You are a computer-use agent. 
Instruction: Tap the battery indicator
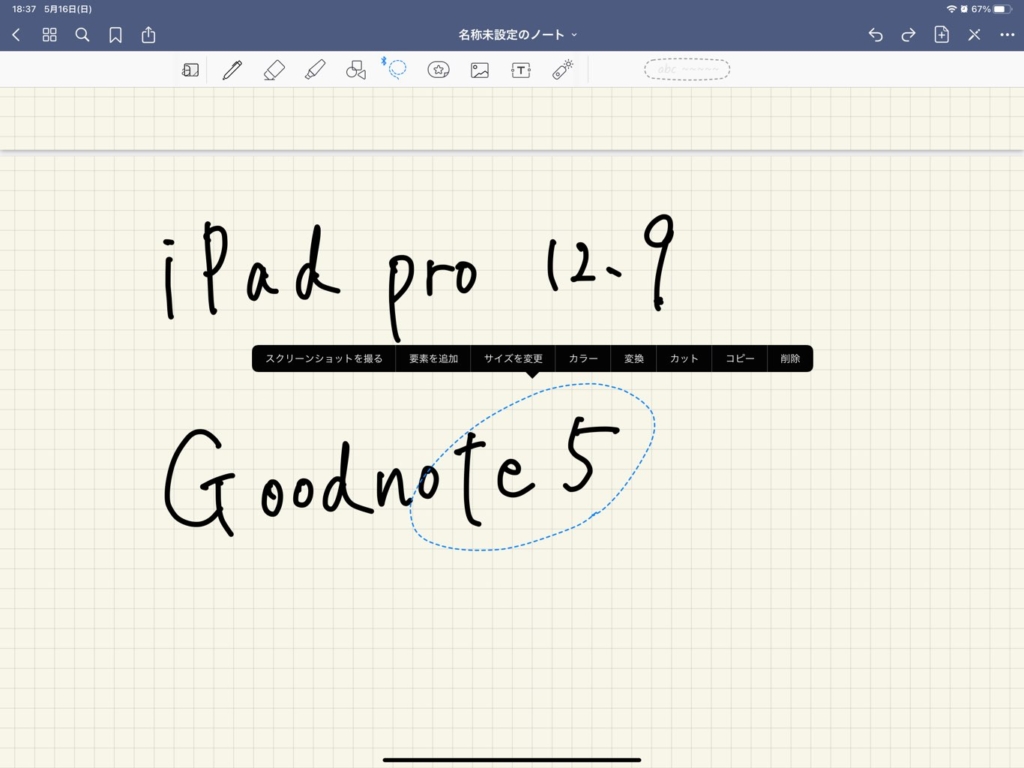[x=1002, y=9]
